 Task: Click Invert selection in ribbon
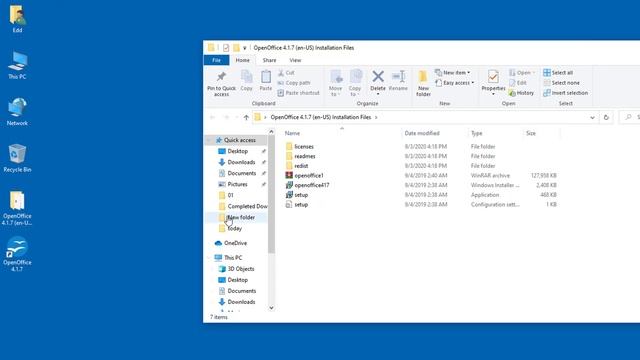(x=565, y=93)
